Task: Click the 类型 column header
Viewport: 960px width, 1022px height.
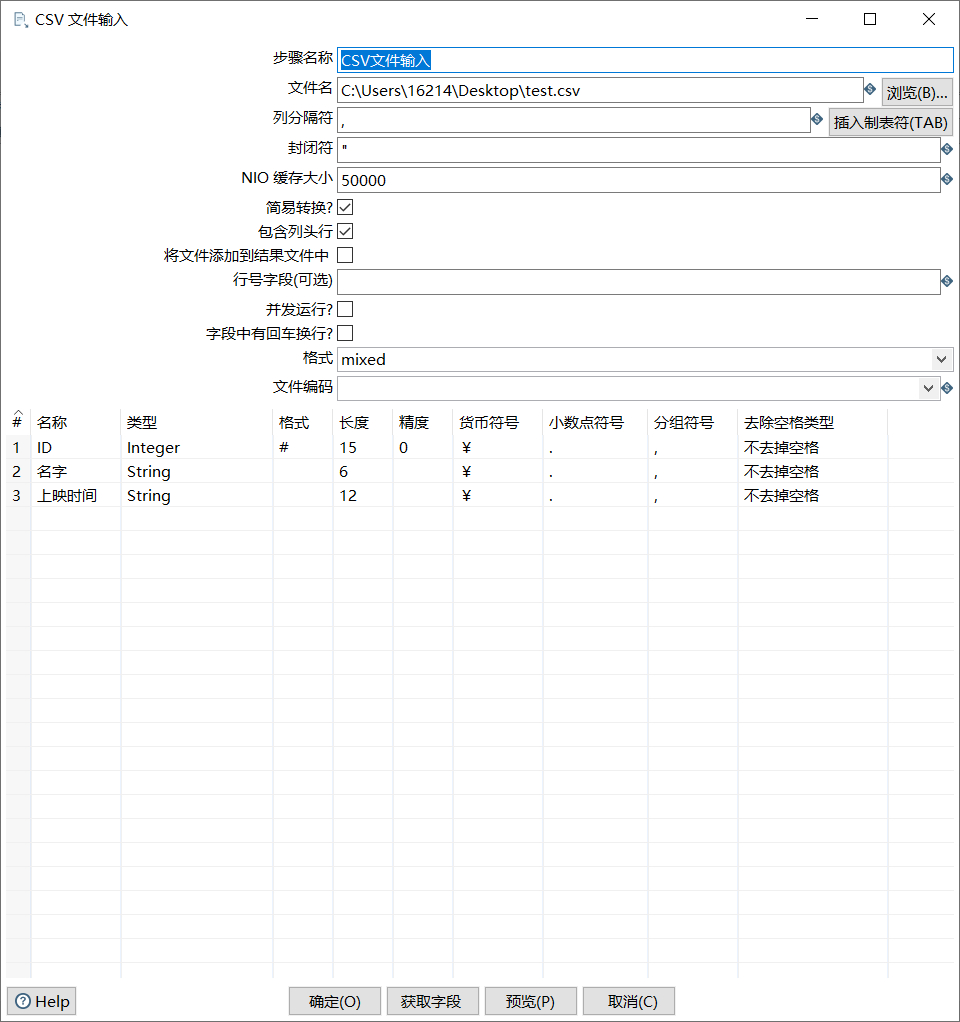Action: click(142, 423)
